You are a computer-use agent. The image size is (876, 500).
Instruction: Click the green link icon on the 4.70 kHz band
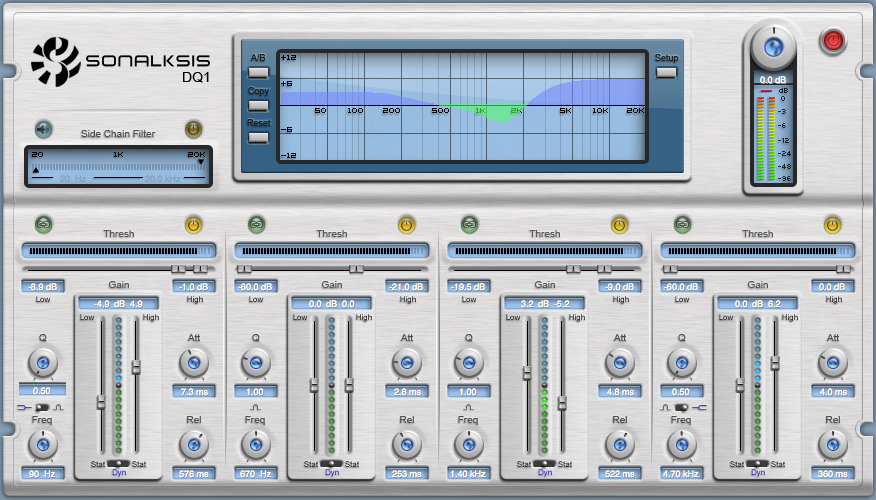coord(682,224)
